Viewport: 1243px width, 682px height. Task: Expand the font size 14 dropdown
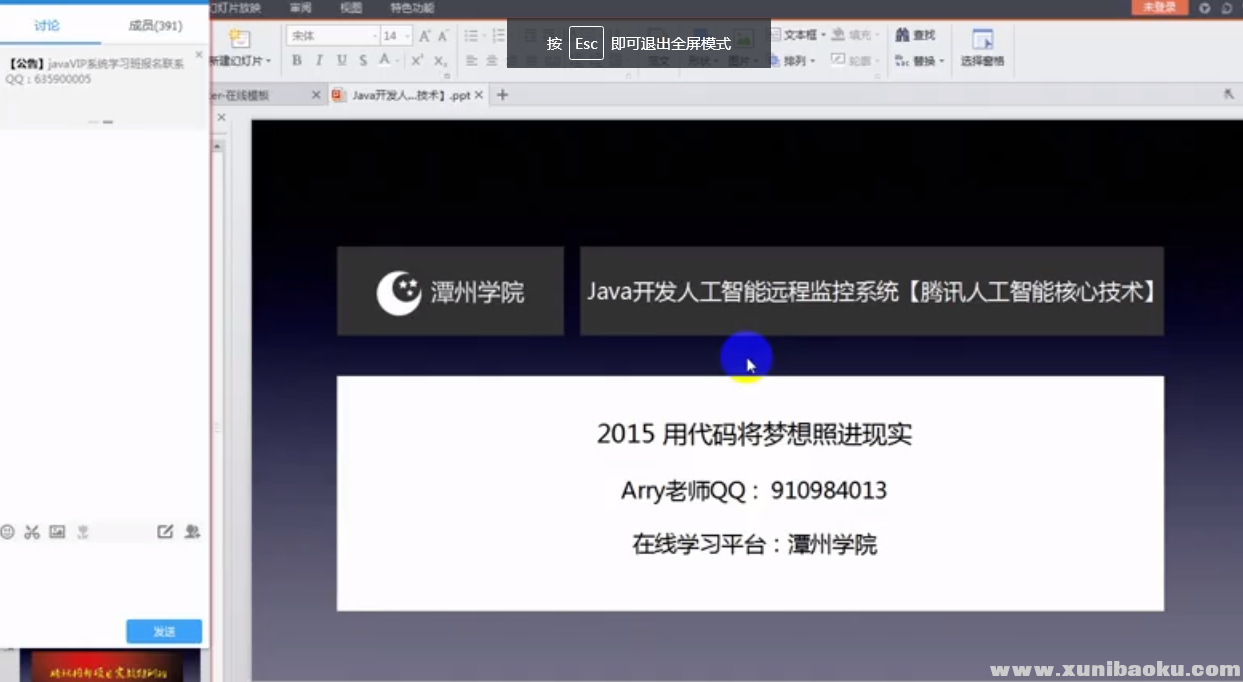pyautogui.click(x=407, y=36)
